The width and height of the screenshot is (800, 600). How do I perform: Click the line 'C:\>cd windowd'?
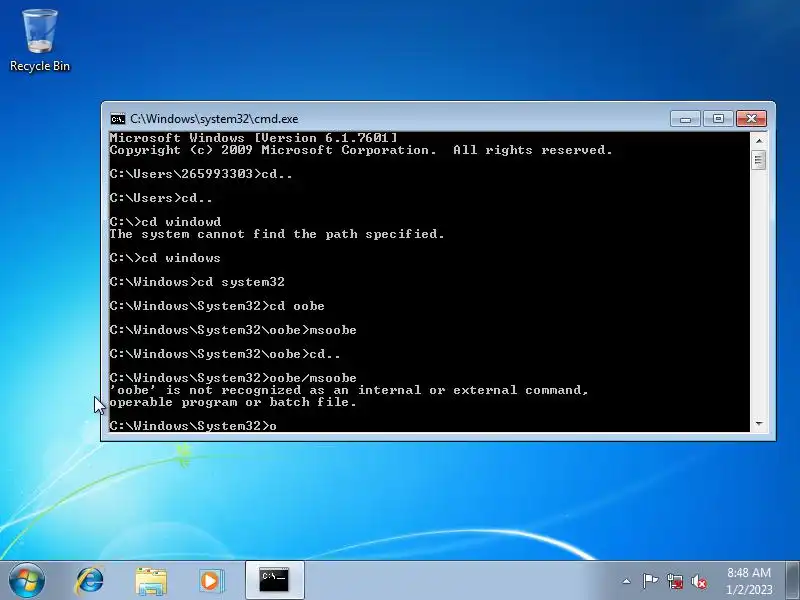click(x=165, y=222)
